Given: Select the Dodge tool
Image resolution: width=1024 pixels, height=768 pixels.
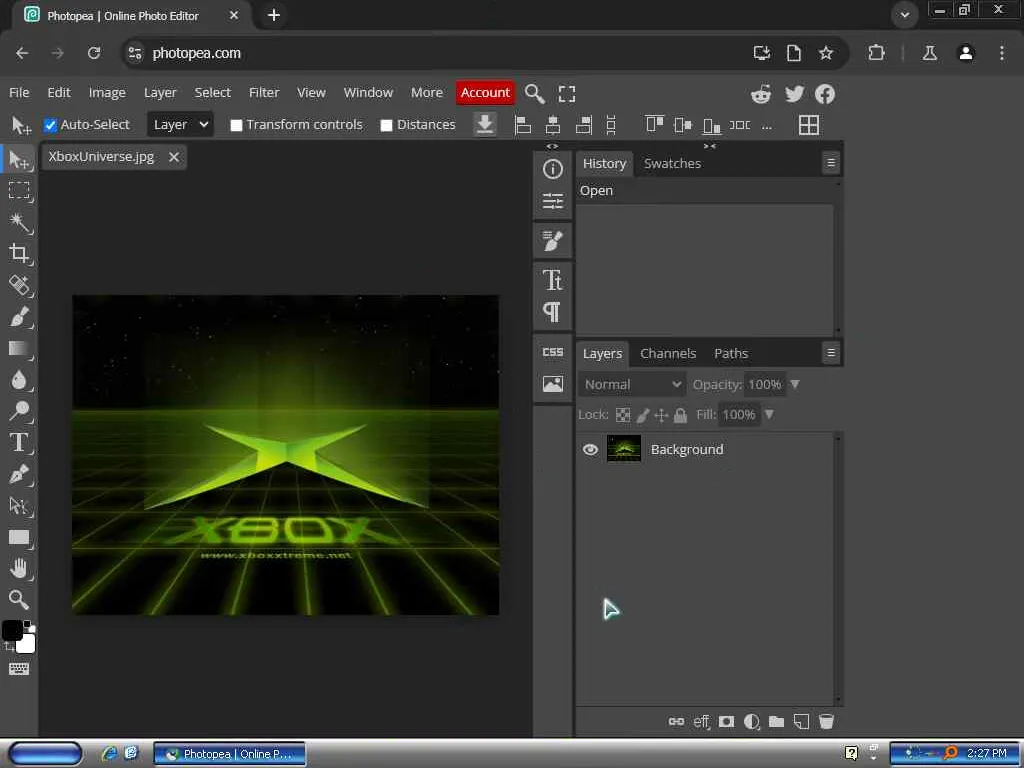Looking at the screenshot, I should click(19, 411).
